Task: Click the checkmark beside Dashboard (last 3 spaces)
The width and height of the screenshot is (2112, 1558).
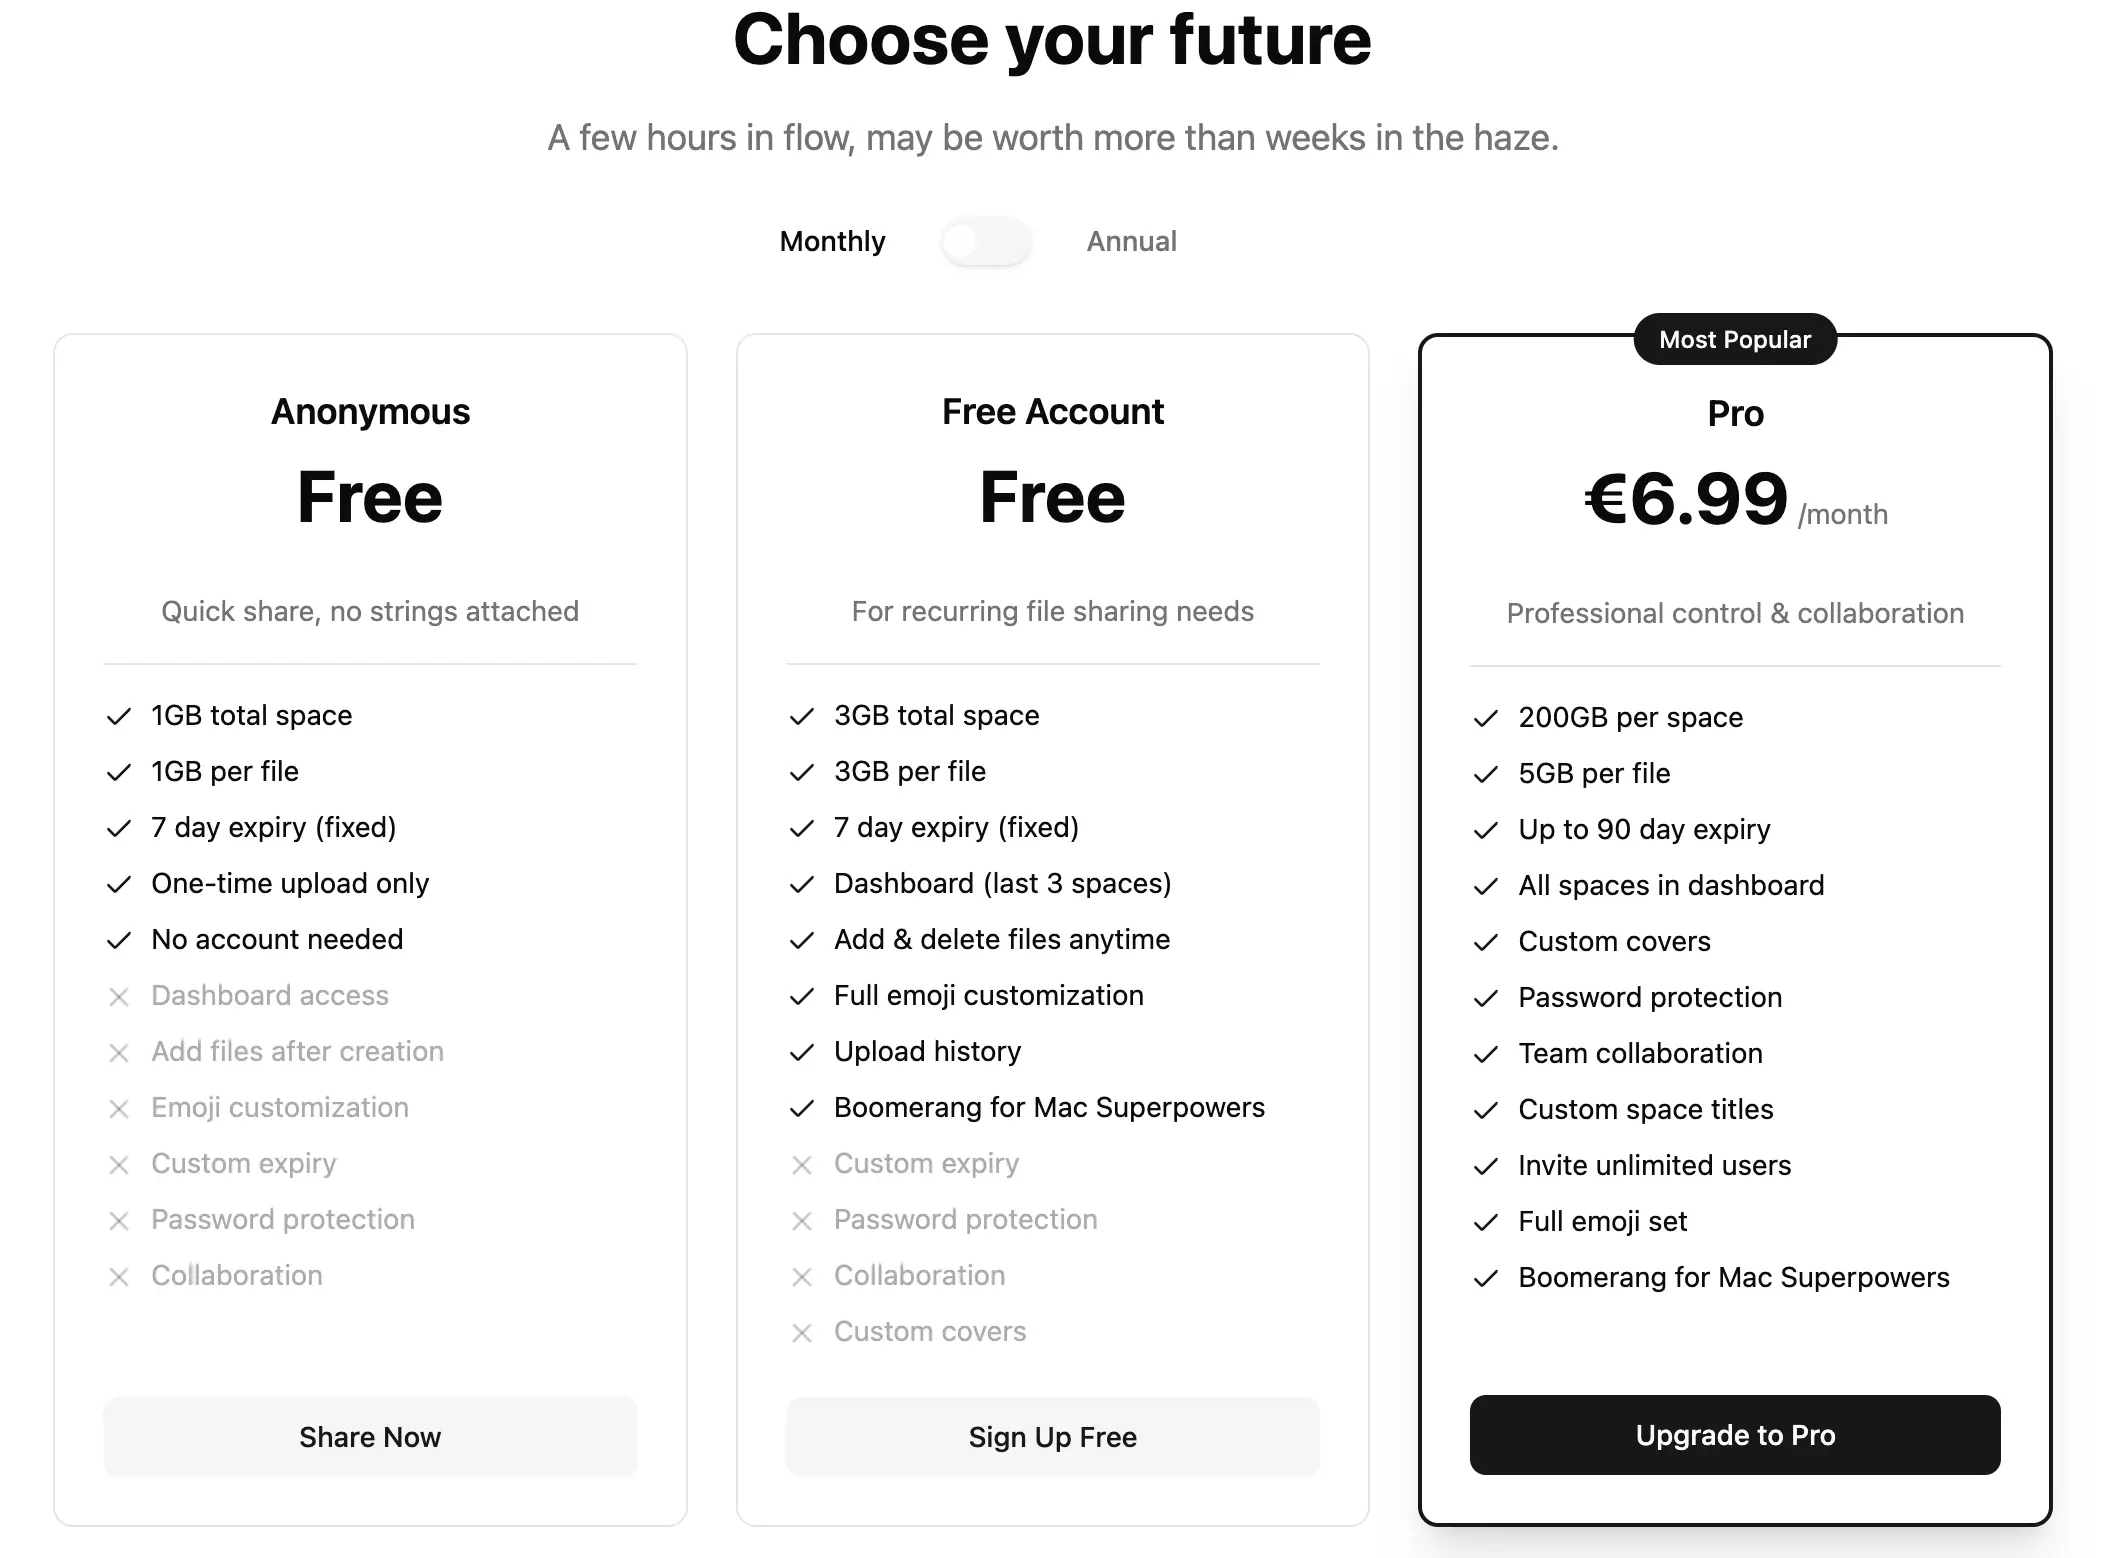Action: 802,884
